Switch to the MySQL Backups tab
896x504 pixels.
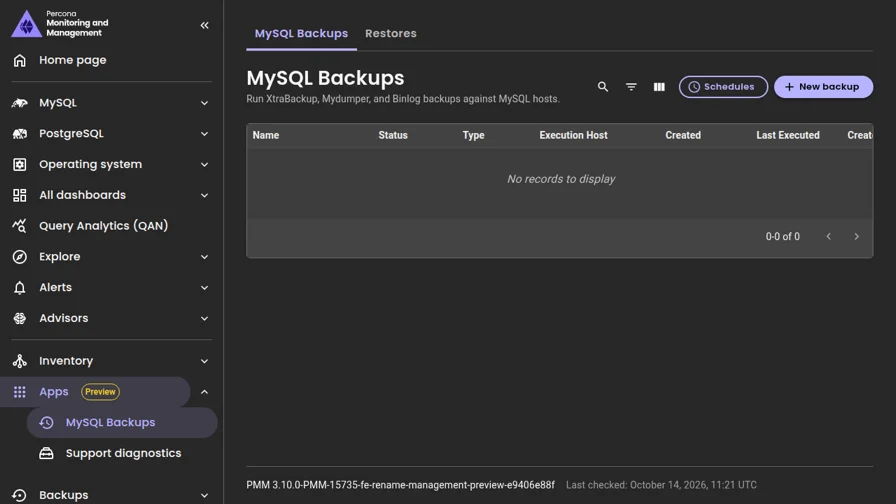301,34
